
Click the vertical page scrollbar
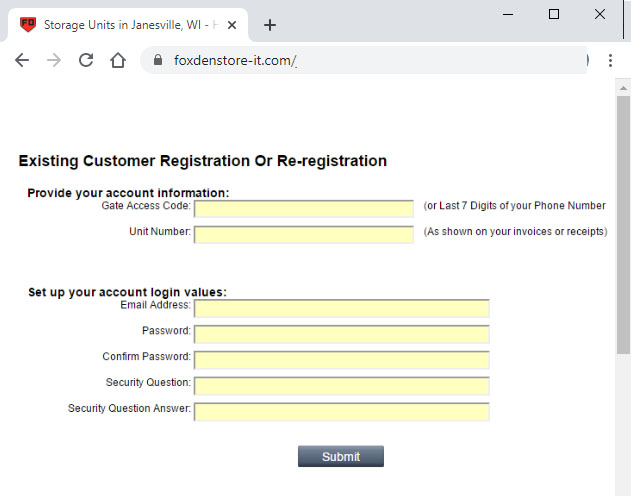(623, 220)
